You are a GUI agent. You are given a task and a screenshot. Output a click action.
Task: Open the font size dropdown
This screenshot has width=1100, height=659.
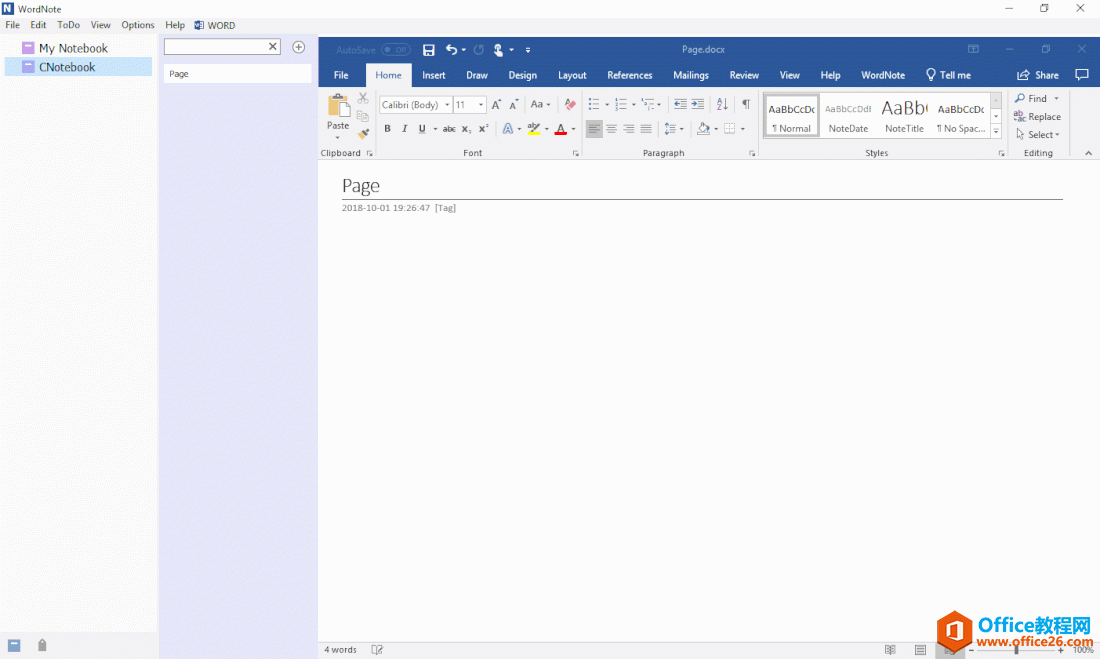pos(481,104)
